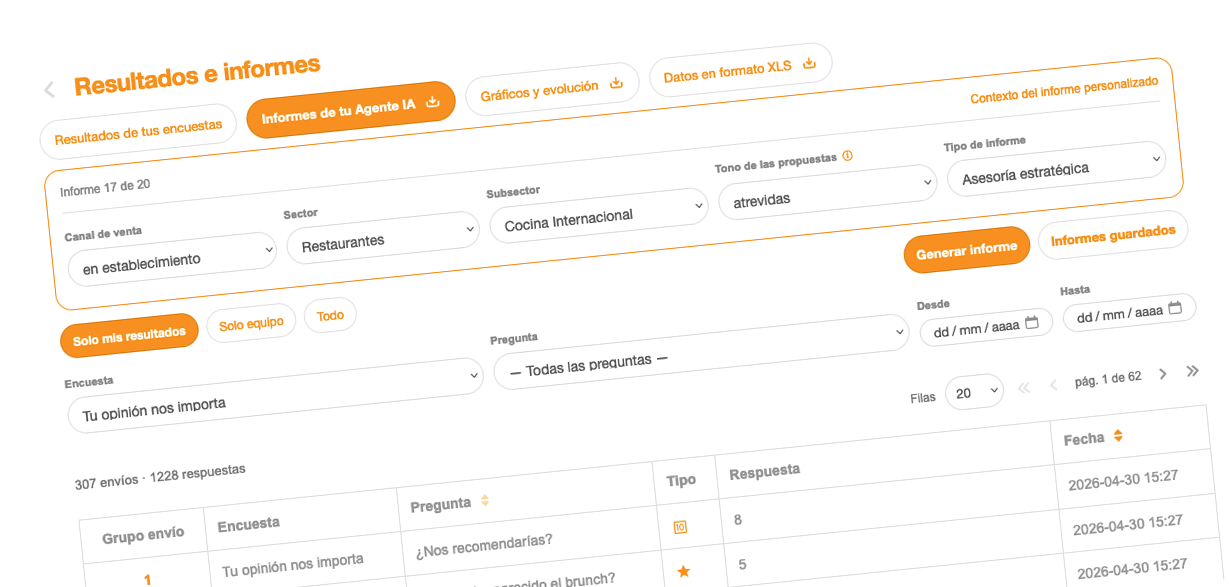Go to previous page chevron

[x=1053, y=385]
